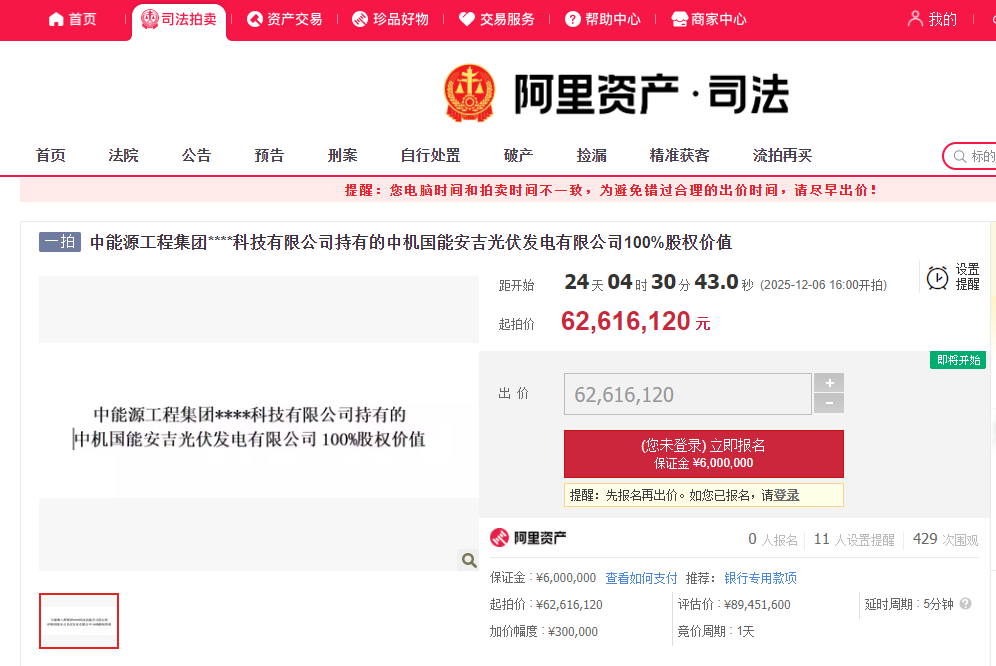Screen dimensions: 996x666
Task: Click the 珍品好物 icon
Action: pos(360,20)
